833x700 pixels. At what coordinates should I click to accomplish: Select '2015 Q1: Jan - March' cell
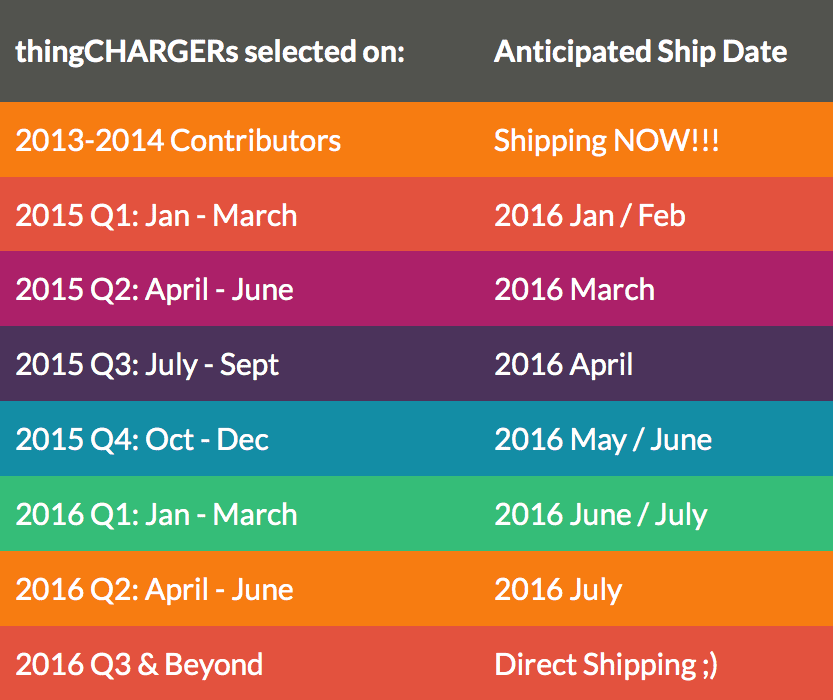tap(156, 216)
